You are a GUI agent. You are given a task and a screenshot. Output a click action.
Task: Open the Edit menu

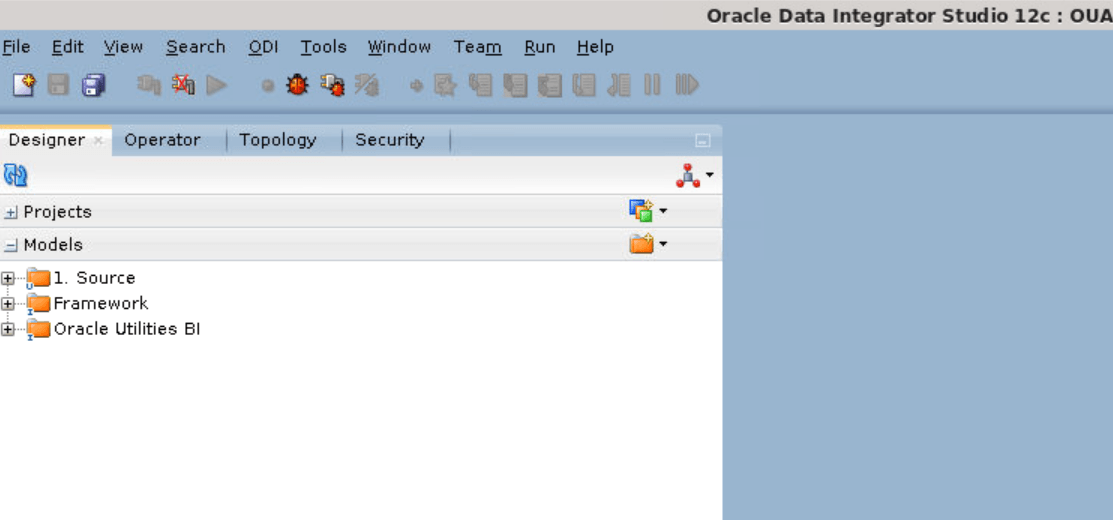coord(67,47)
